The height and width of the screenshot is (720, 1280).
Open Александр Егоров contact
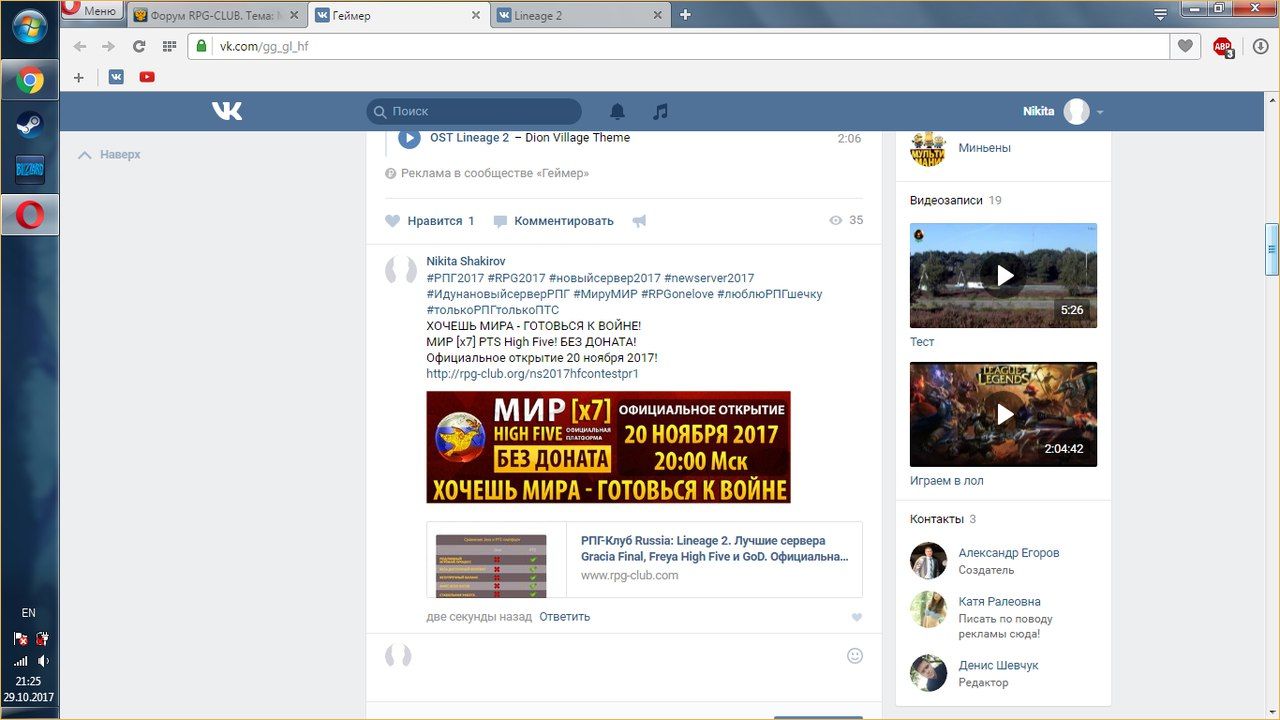pos(1008,553)
